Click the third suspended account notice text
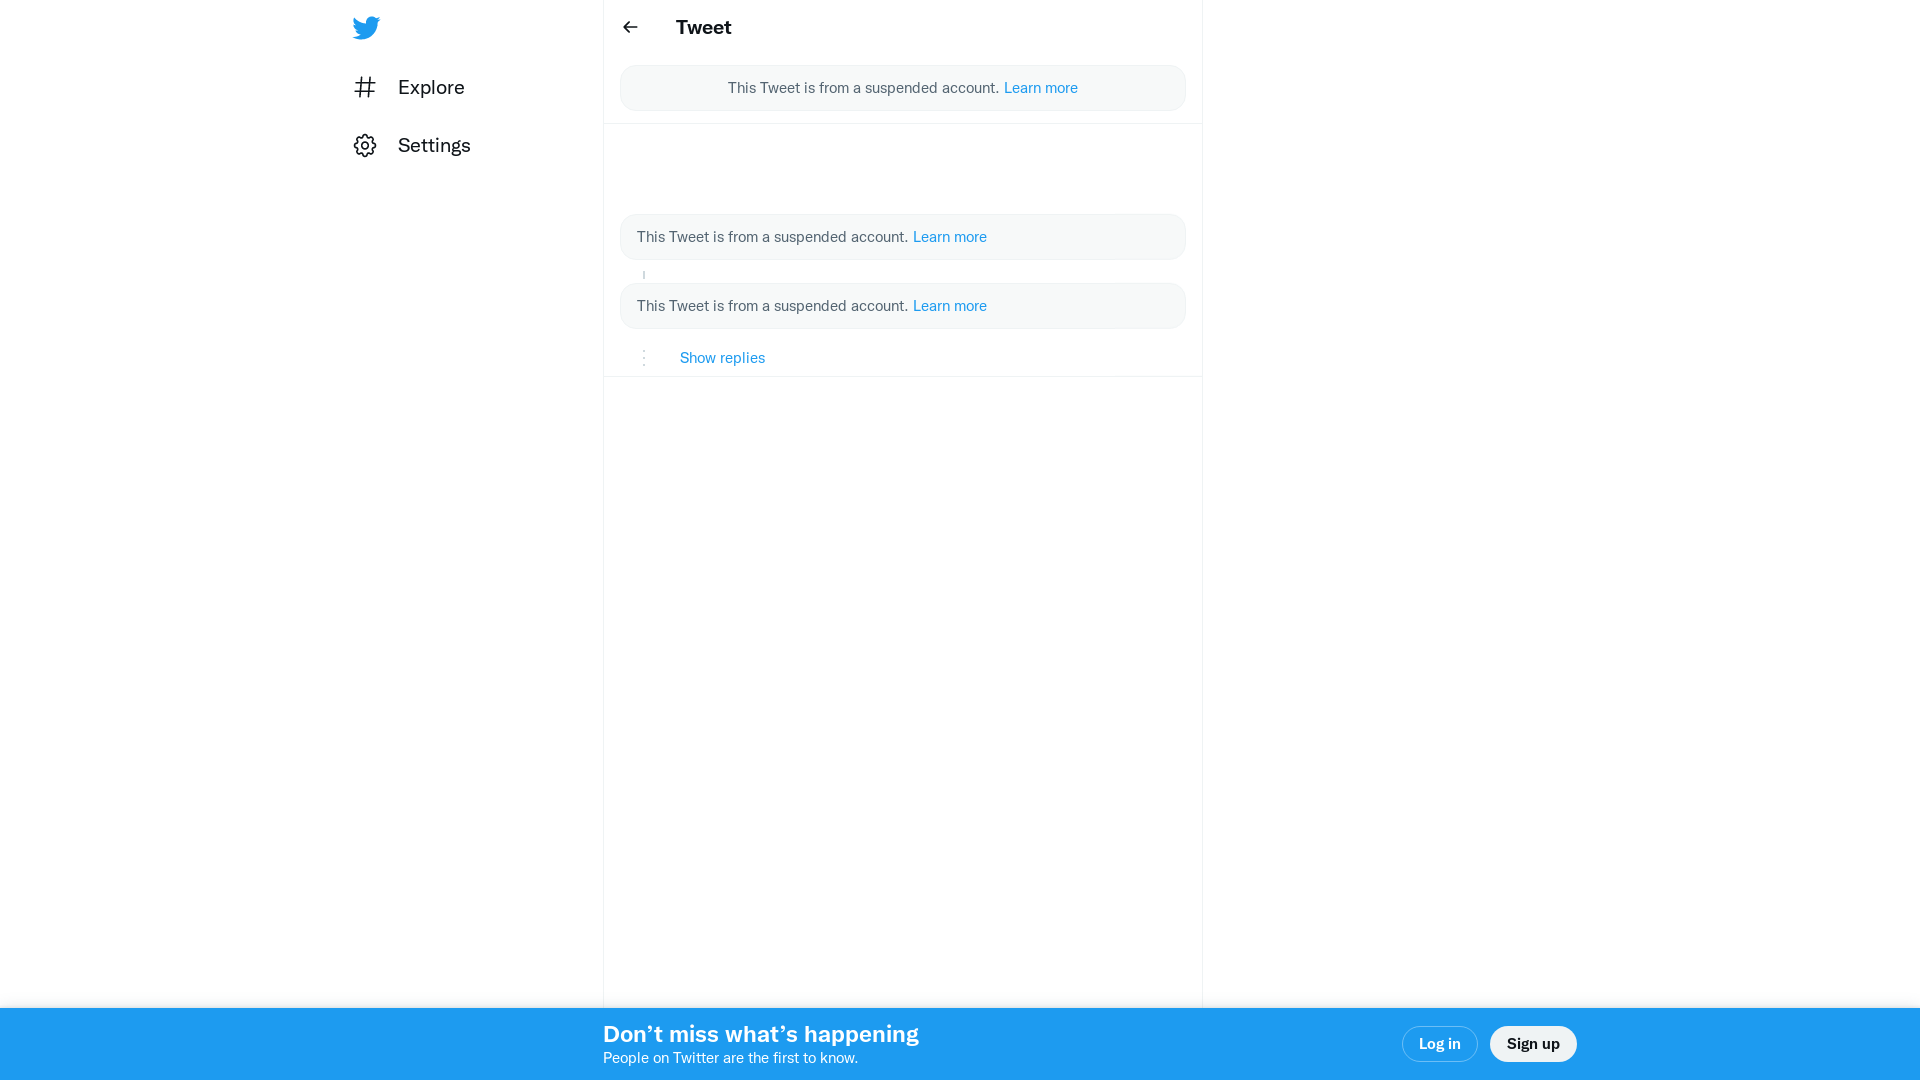The width and height of the screenshot is (1920, 1080). (771, 306)
